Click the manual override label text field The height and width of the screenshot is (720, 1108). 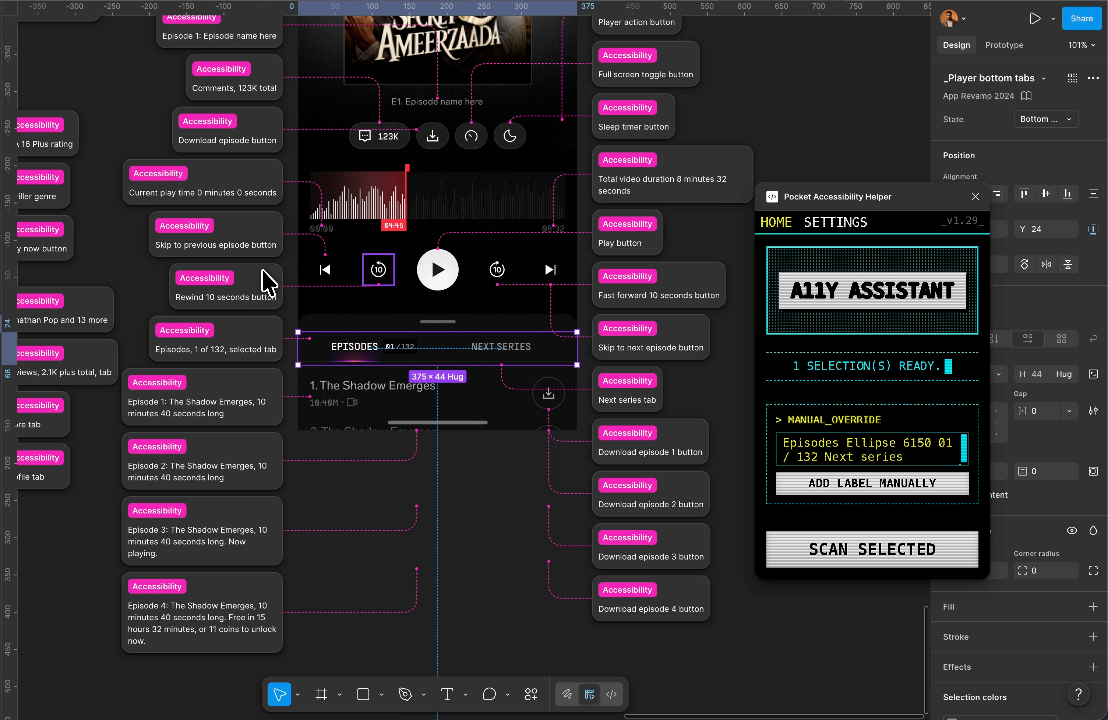[872, 449]
